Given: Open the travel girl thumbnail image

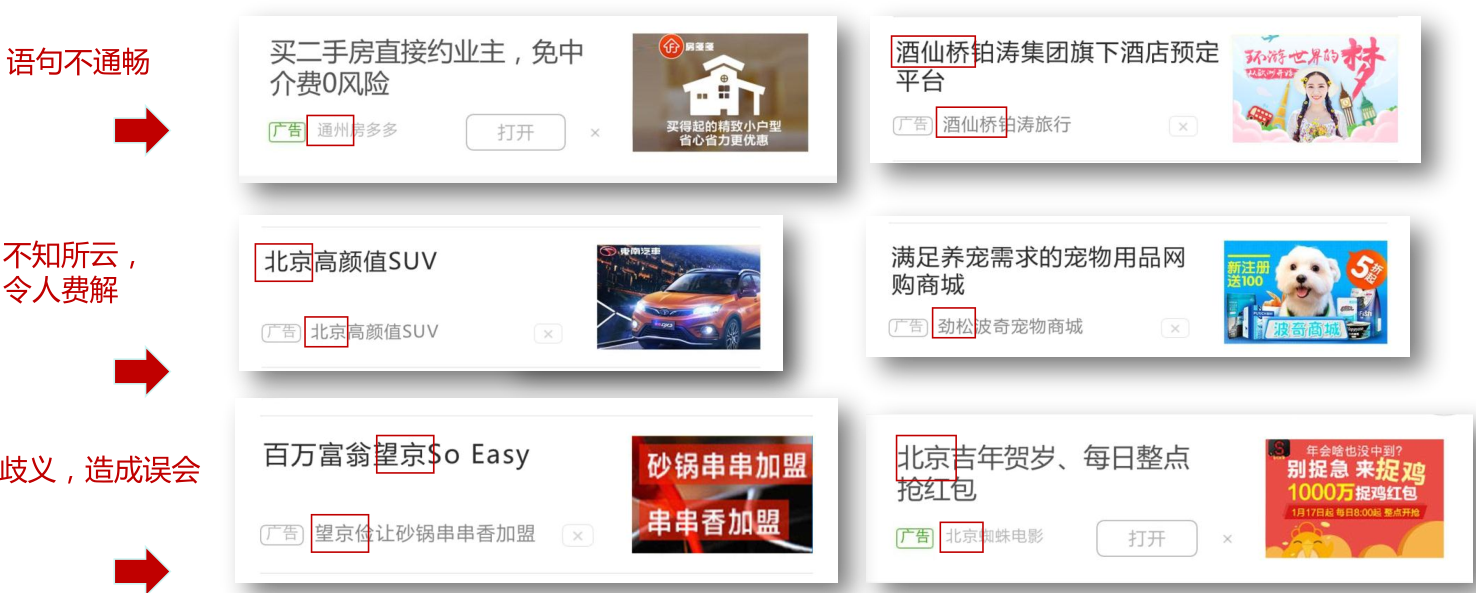Looking at the screenshot, I should 1315,88.
